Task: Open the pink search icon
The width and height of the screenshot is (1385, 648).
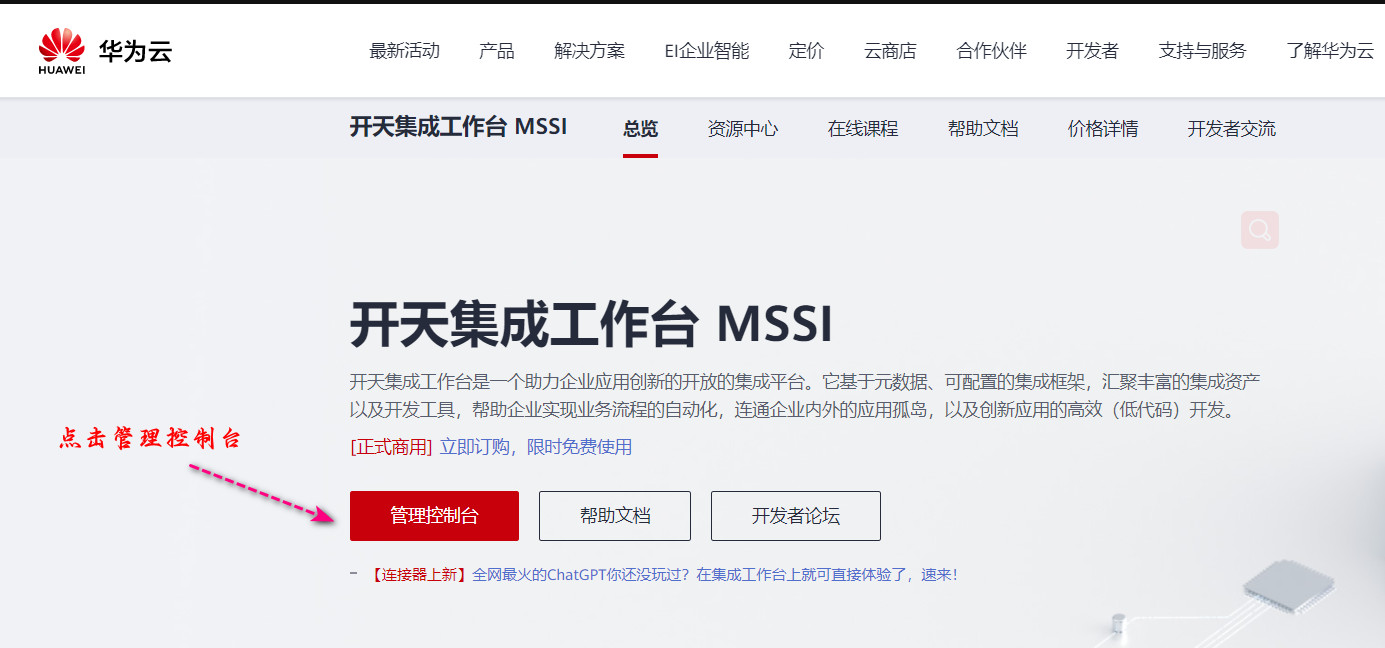Action: coord(1260,230)
